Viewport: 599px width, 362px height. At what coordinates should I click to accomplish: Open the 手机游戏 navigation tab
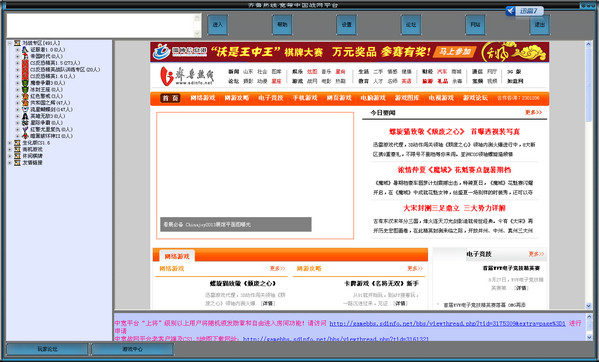pos(305,98)
